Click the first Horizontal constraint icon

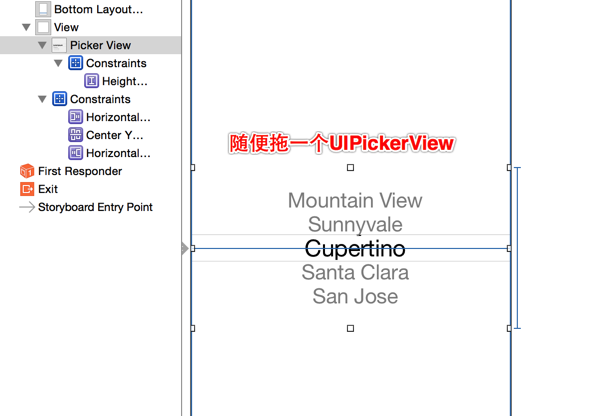pos(75,117)
